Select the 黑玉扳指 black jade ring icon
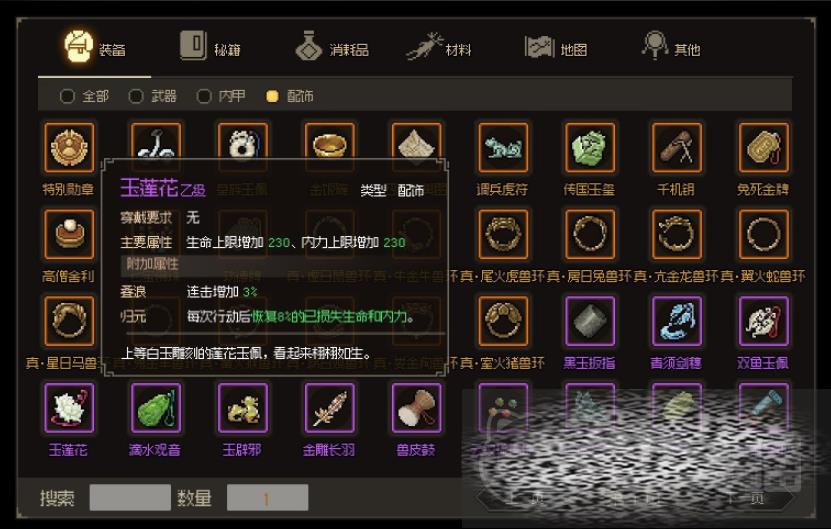 tap(590, 321)
